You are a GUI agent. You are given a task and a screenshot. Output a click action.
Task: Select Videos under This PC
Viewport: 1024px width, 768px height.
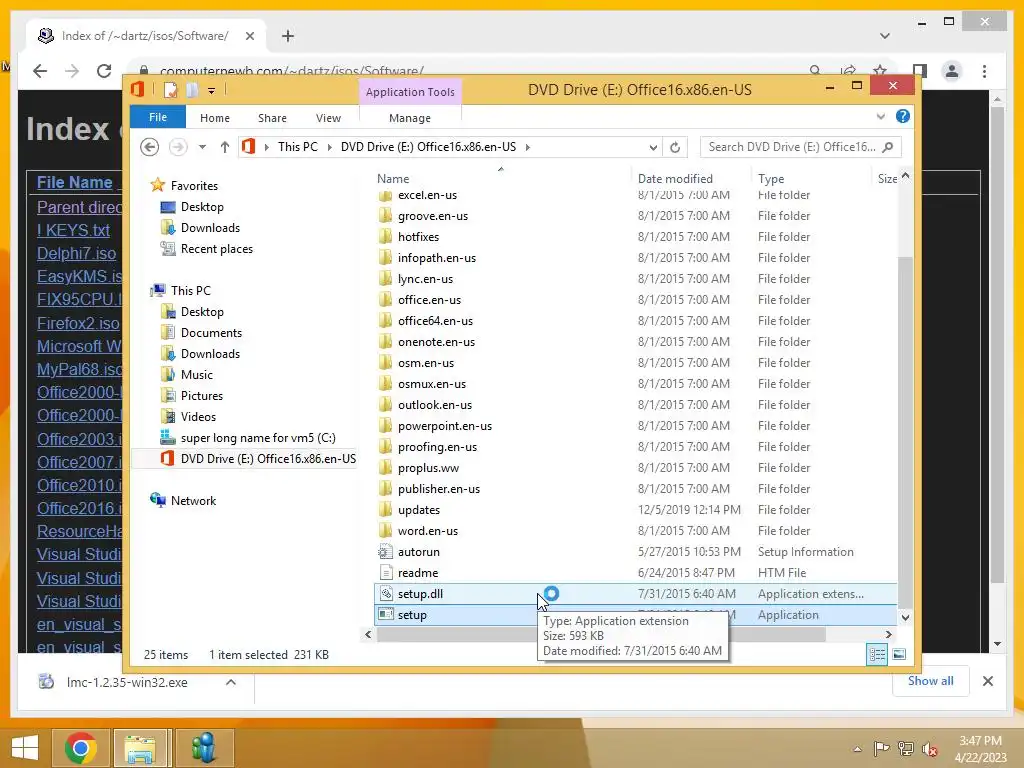click(198, 416)
